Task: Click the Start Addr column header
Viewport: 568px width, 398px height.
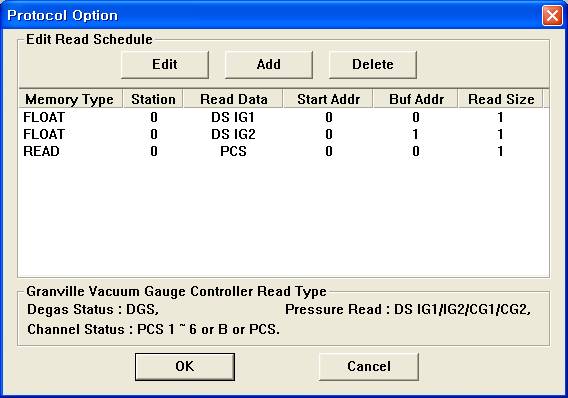Action: (x=328, y=99)
